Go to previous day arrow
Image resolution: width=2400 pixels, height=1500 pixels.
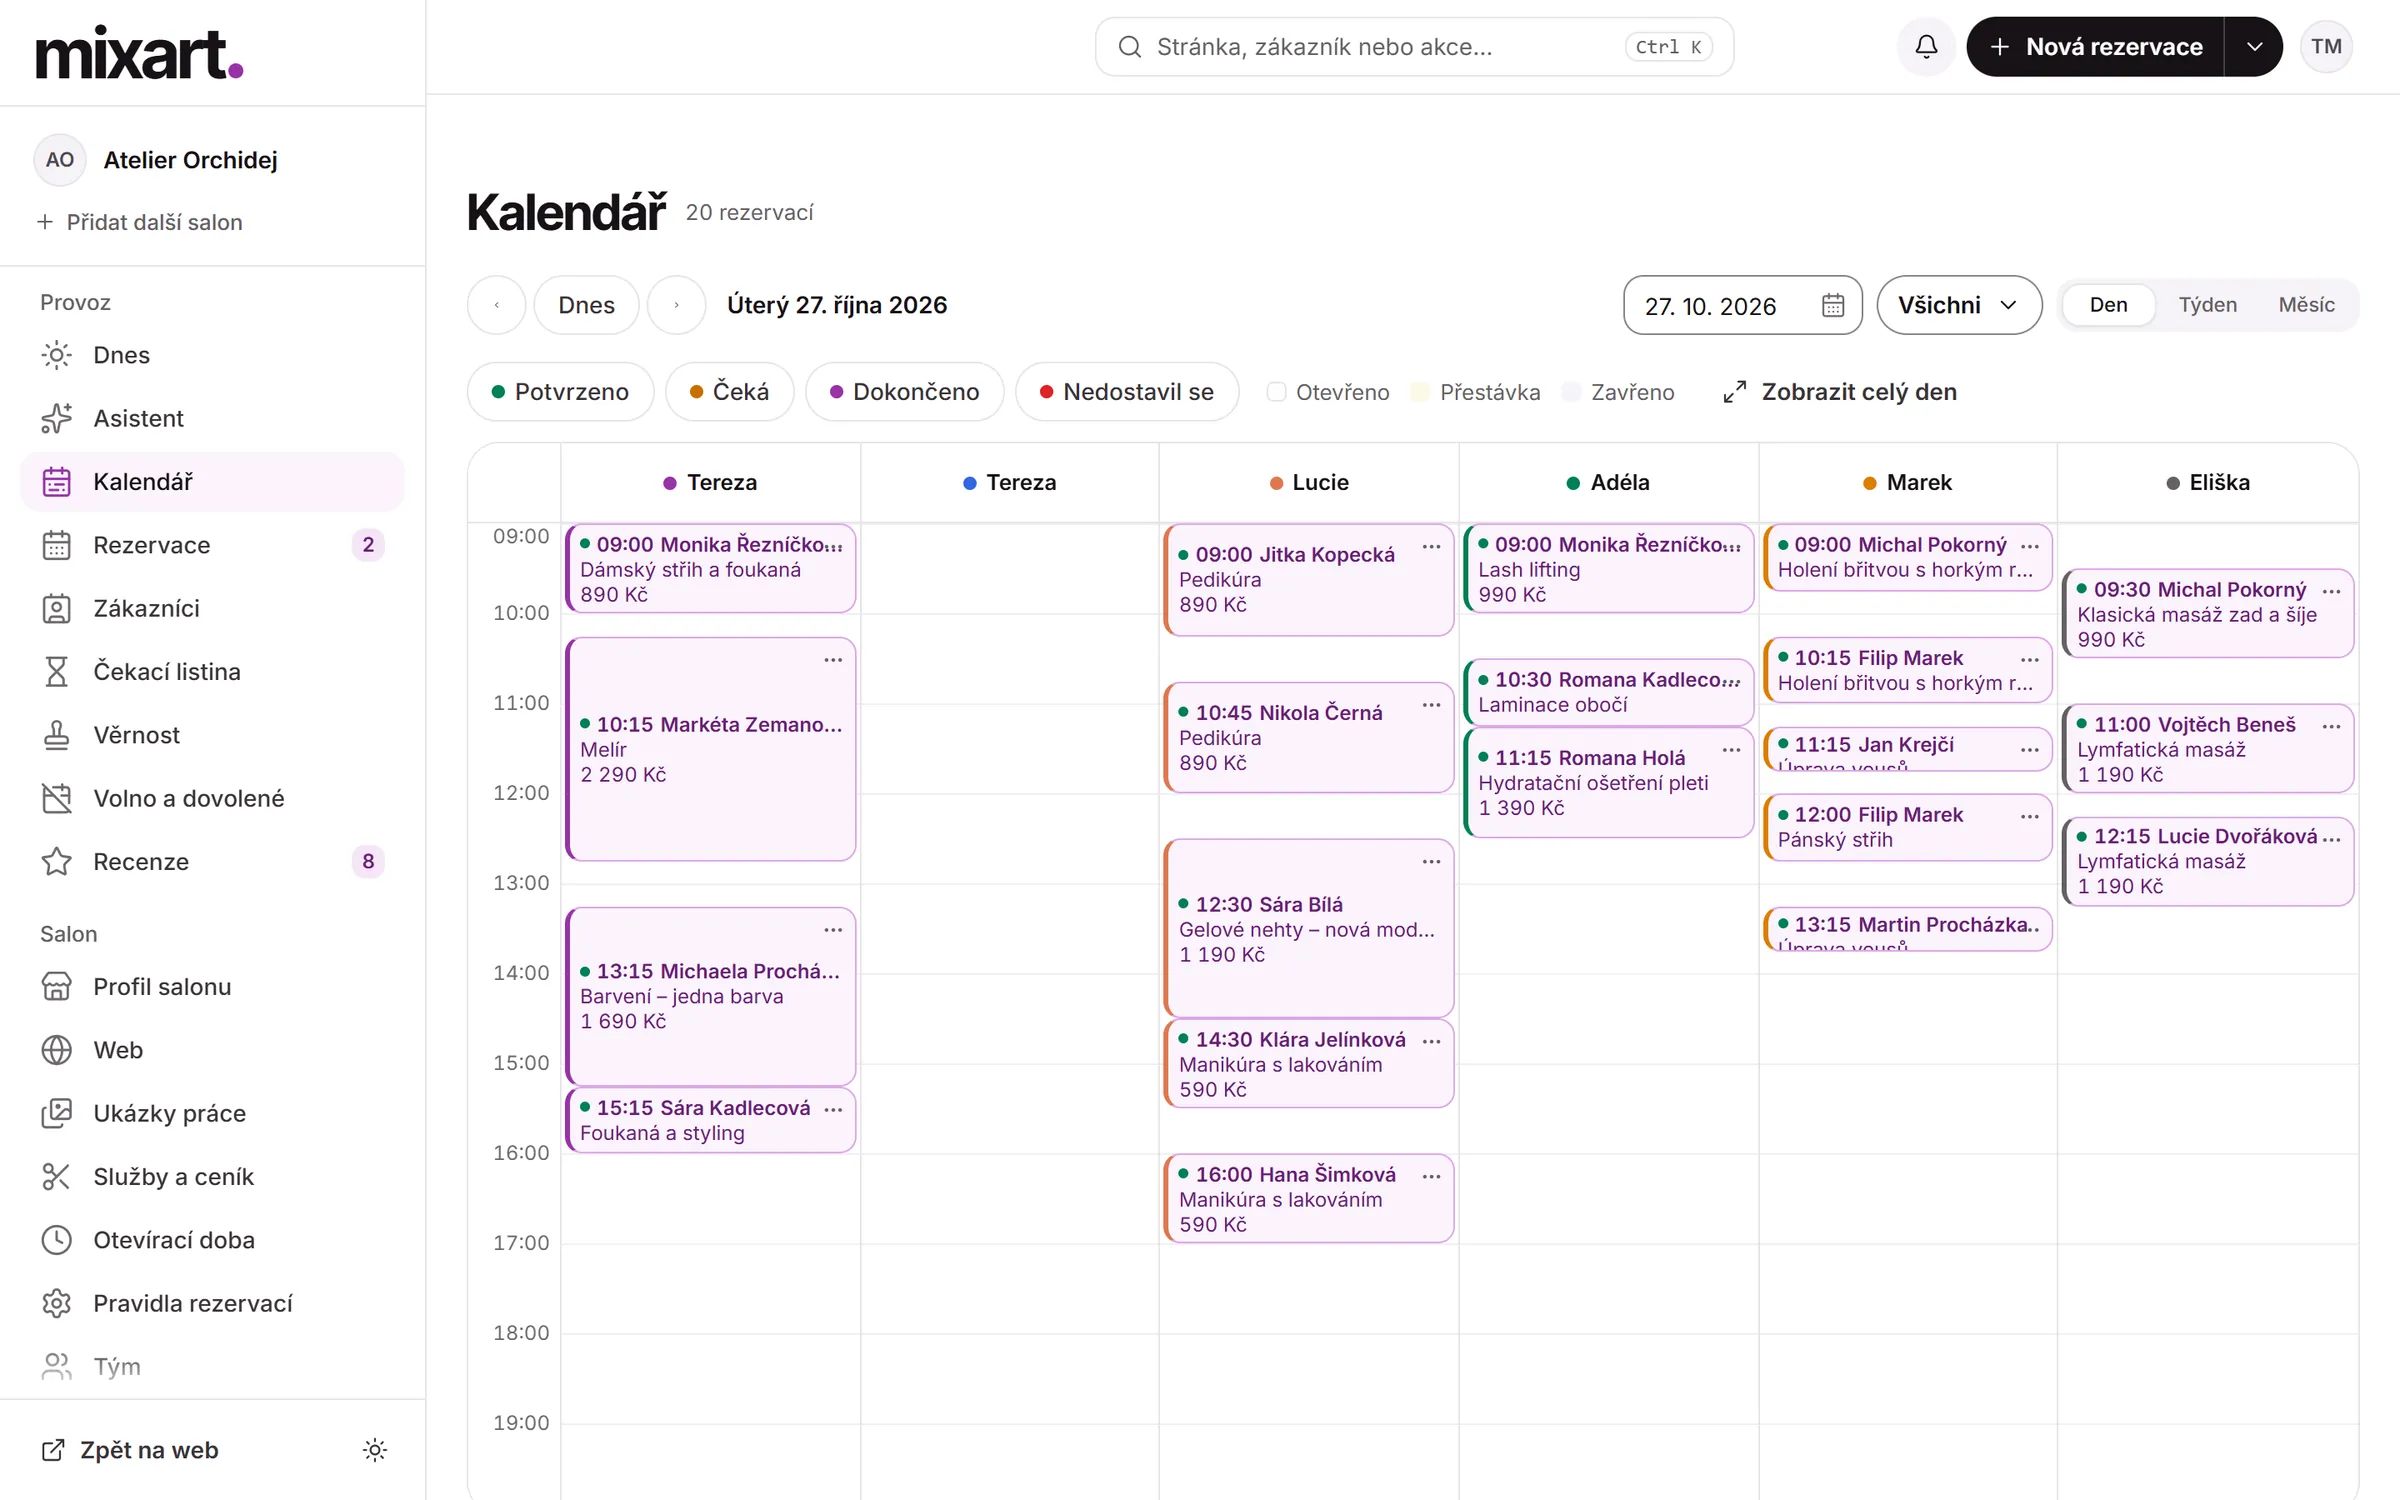click(x=497, y=305)
